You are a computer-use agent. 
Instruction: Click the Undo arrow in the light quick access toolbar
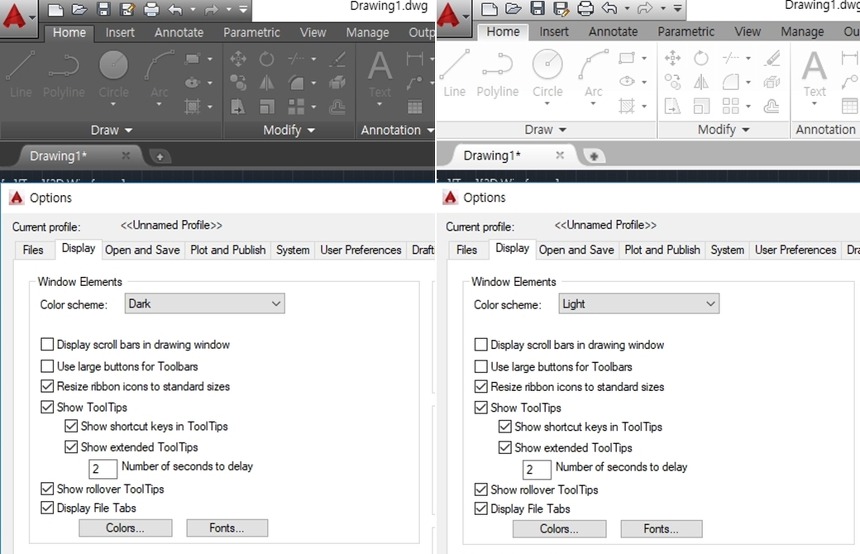click(x=609, y=8)
